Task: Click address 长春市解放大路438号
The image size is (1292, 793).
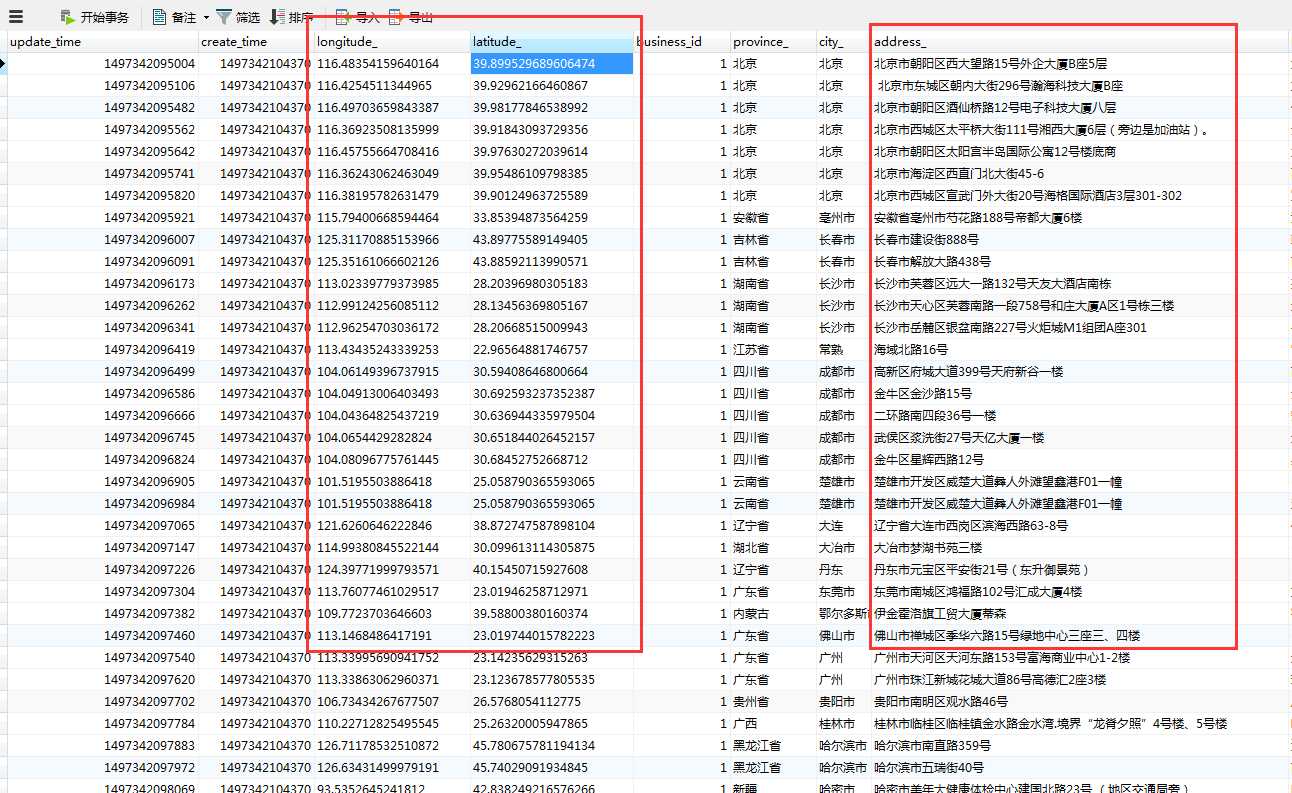Action: click(x=932, y=261)
